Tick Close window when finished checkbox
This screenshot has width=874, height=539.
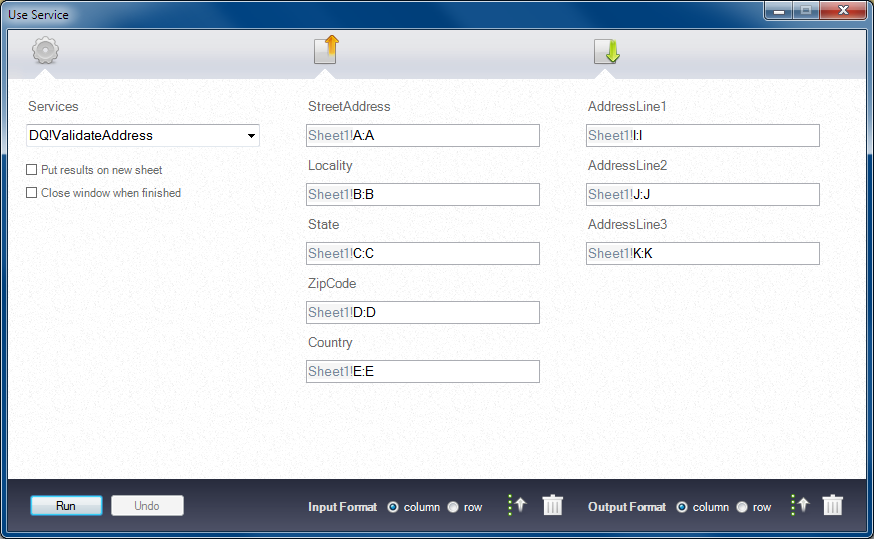32,192
